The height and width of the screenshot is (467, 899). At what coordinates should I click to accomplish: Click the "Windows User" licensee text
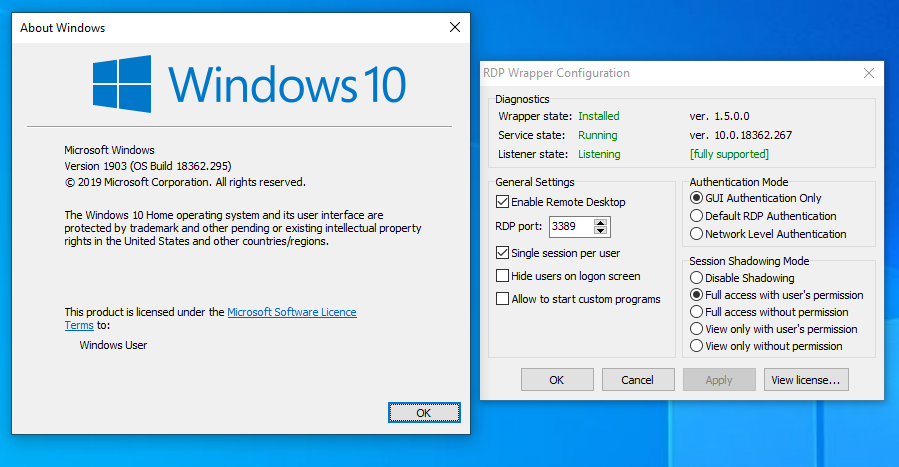tap(114, 345)
